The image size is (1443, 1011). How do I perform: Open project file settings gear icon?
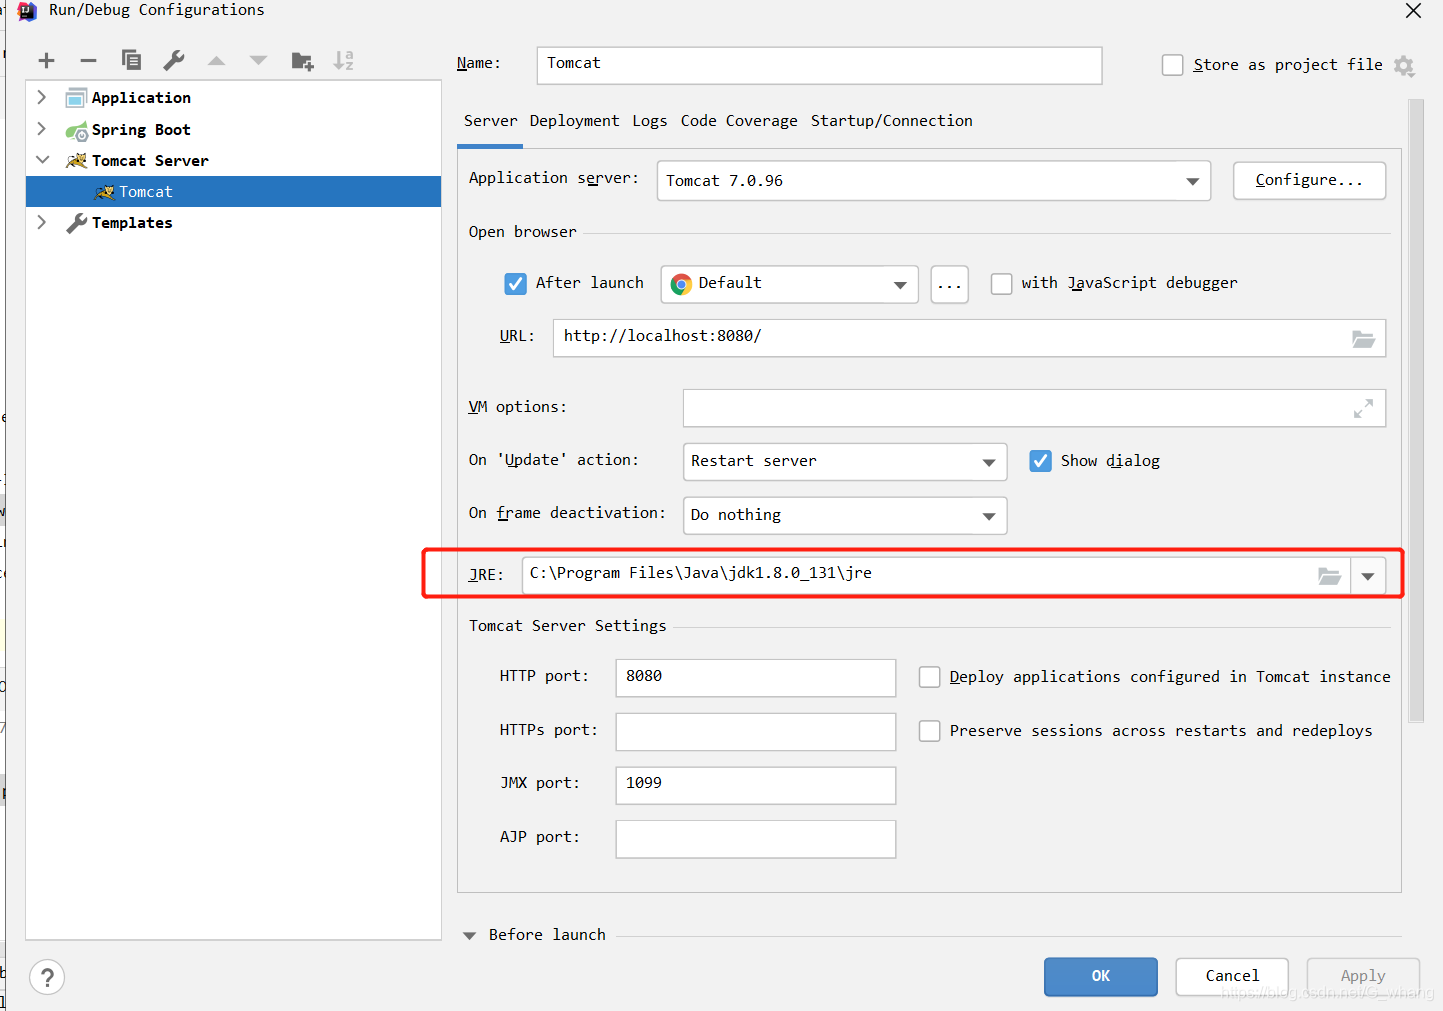(1404, 66)
